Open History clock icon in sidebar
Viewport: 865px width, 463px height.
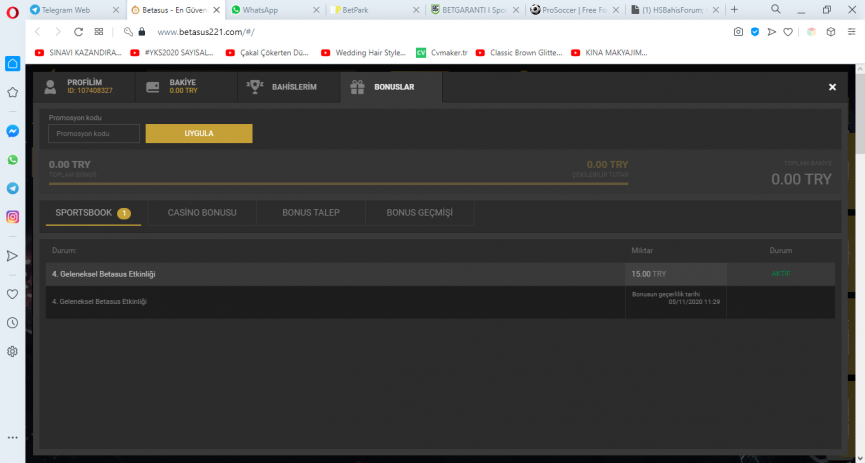12,323
